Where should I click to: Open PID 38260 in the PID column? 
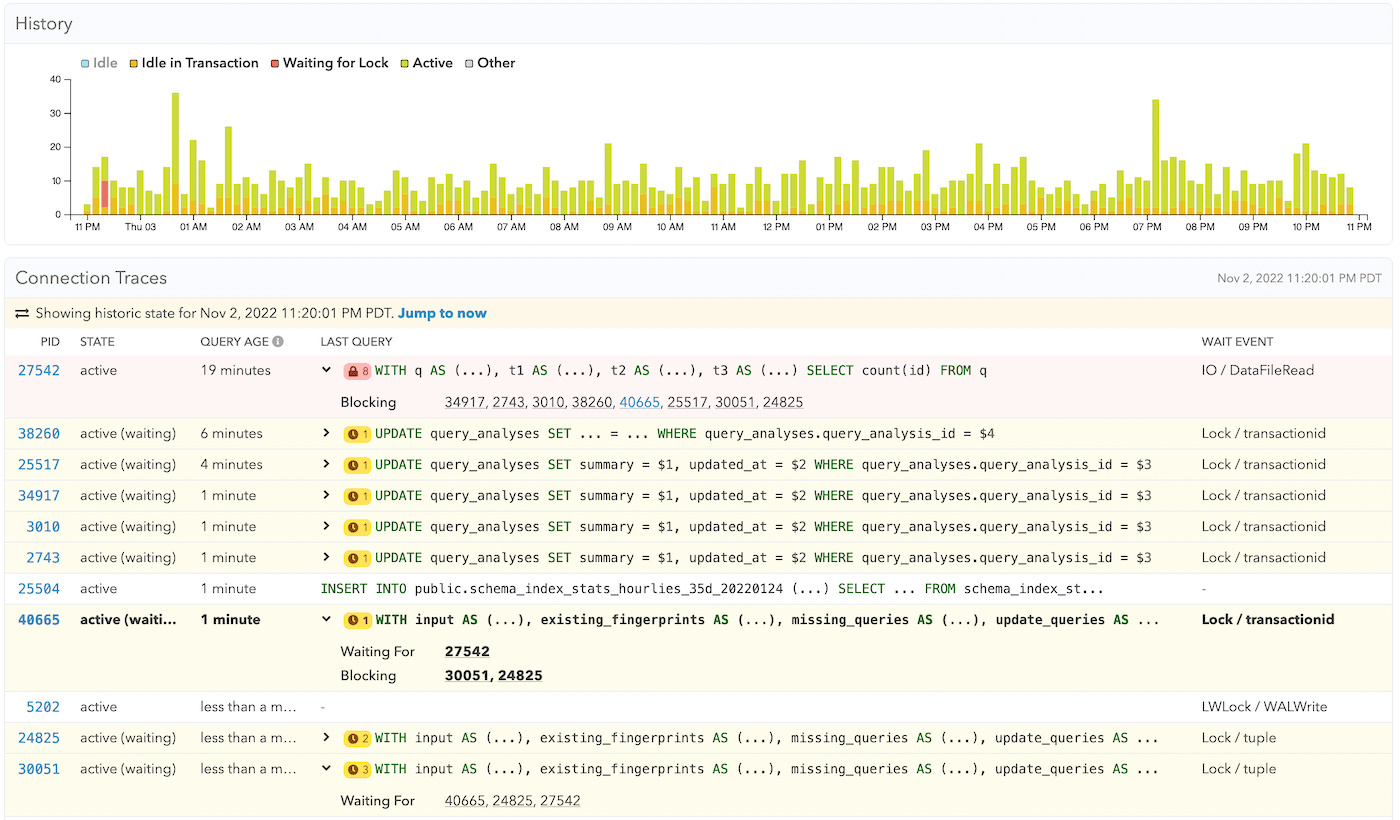tap(39, 434)
